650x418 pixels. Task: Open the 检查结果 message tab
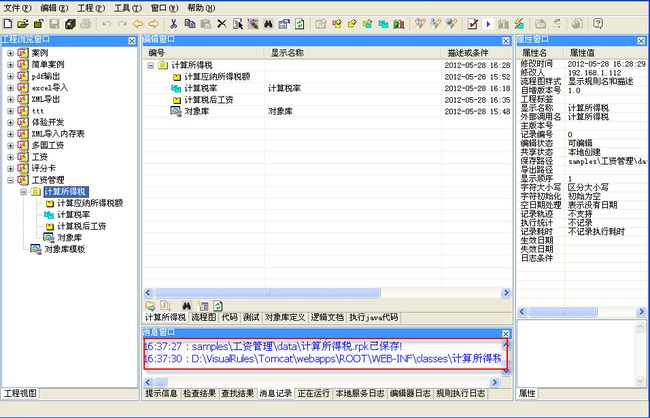point(199,394)
